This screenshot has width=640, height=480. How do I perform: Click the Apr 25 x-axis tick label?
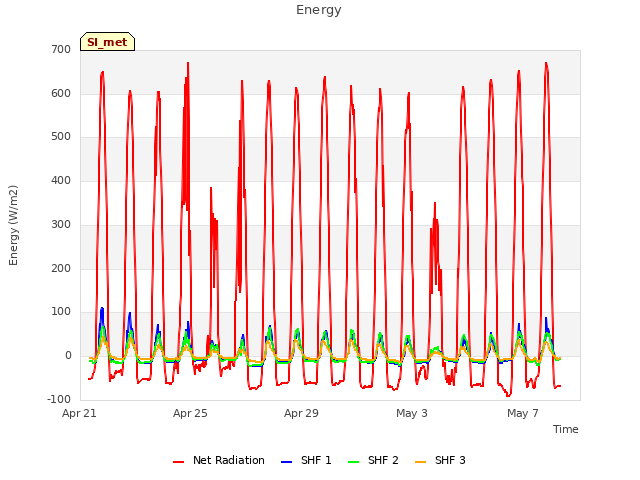click(190, 413)
